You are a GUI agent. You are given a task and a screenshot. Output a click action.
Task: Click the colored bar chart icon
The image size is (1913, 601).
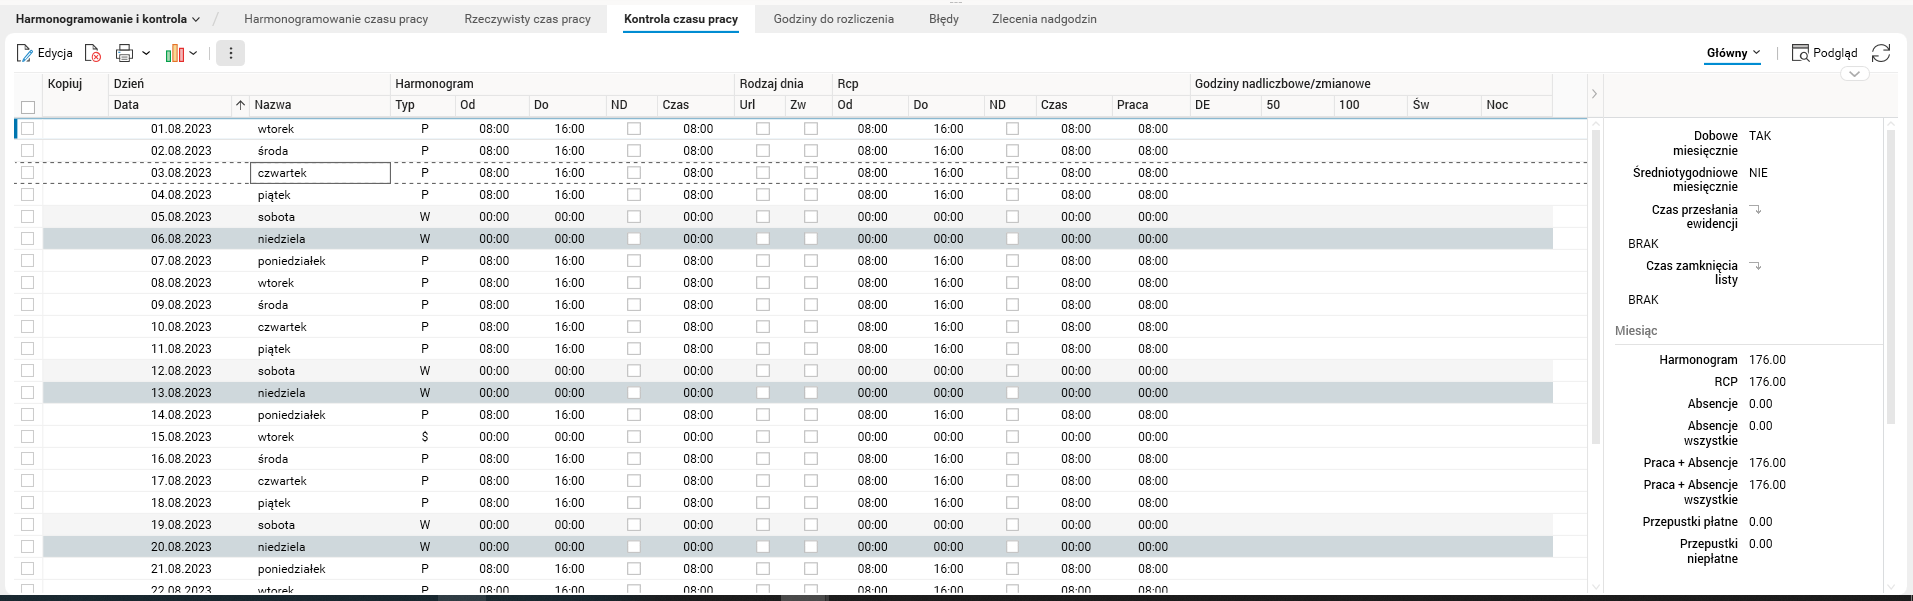pyautogui.click(x=175, y=53)
